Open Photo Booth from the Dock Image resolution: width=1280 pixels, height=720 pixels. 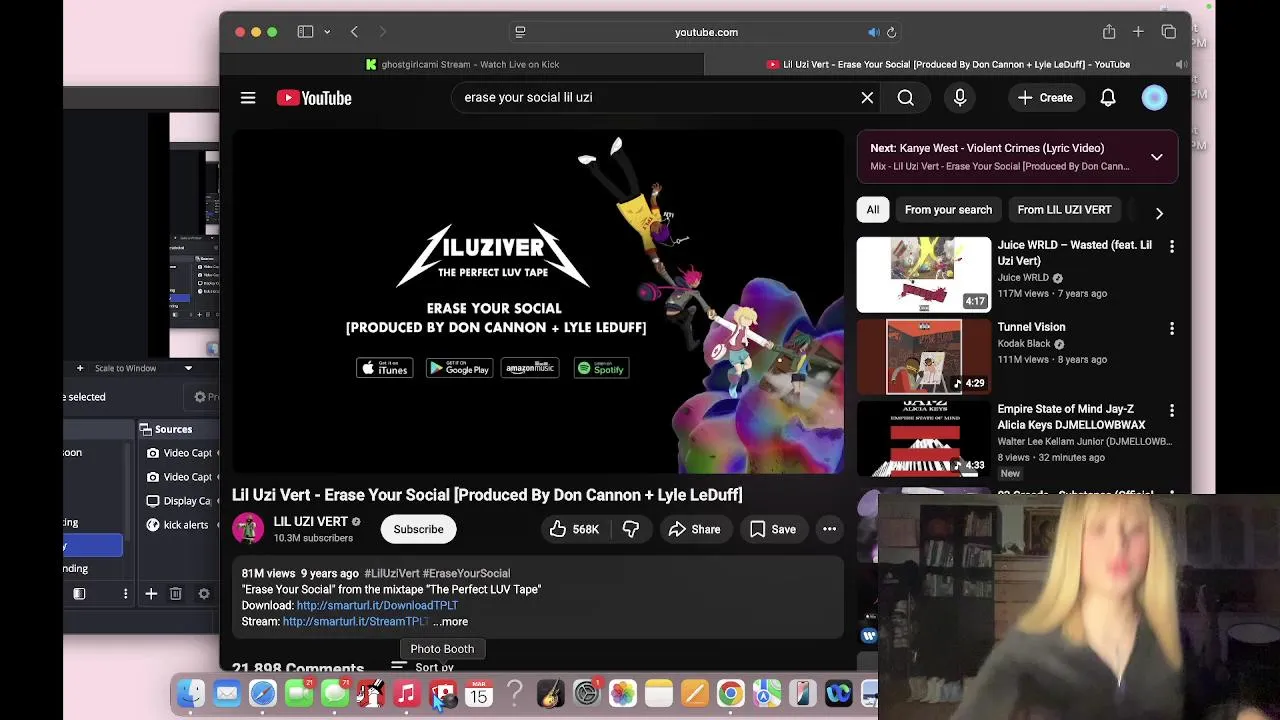point(443,693)
